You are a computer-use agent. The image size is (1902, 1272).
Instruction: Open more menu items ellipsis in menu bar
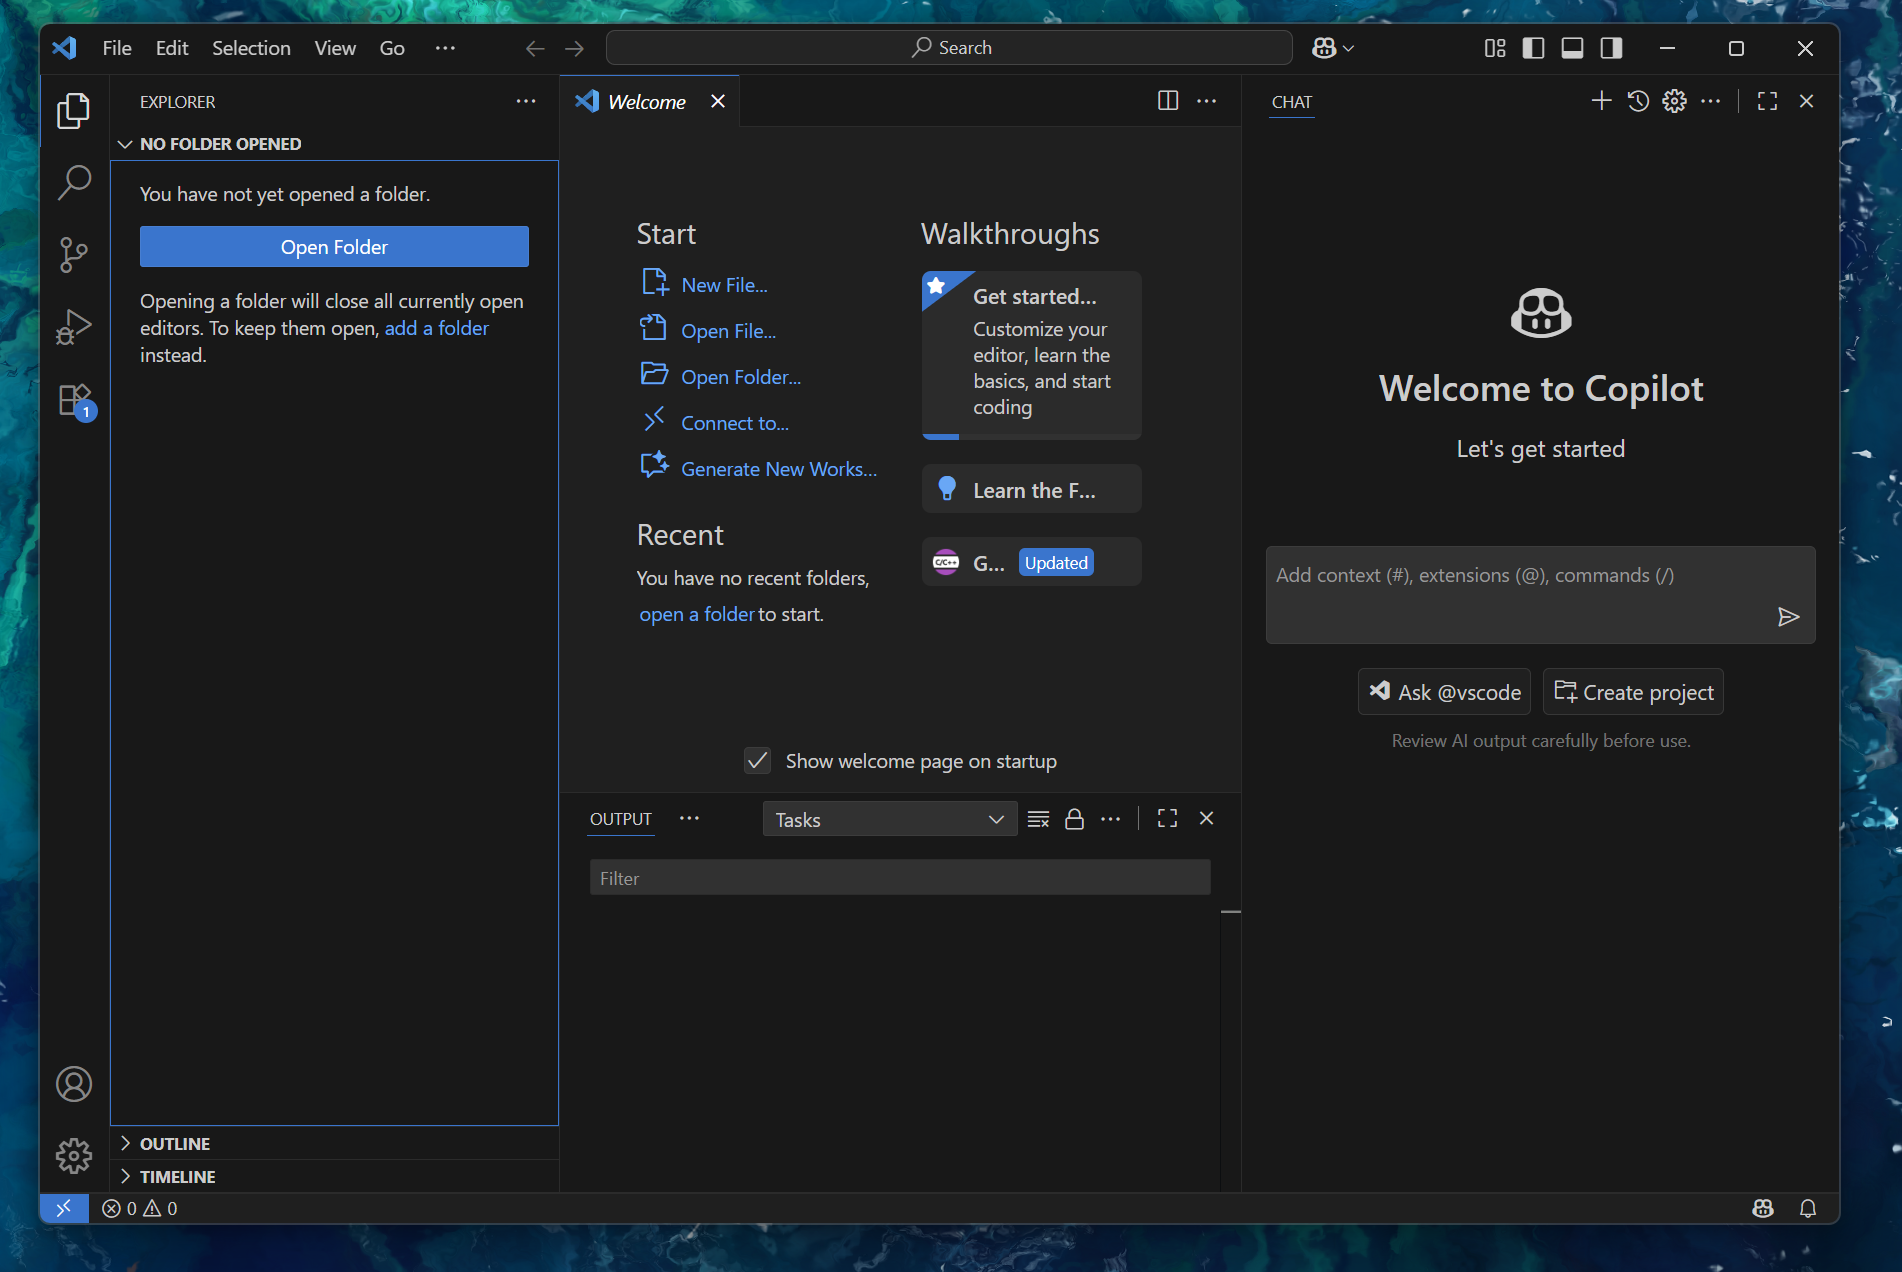point(445,48)
